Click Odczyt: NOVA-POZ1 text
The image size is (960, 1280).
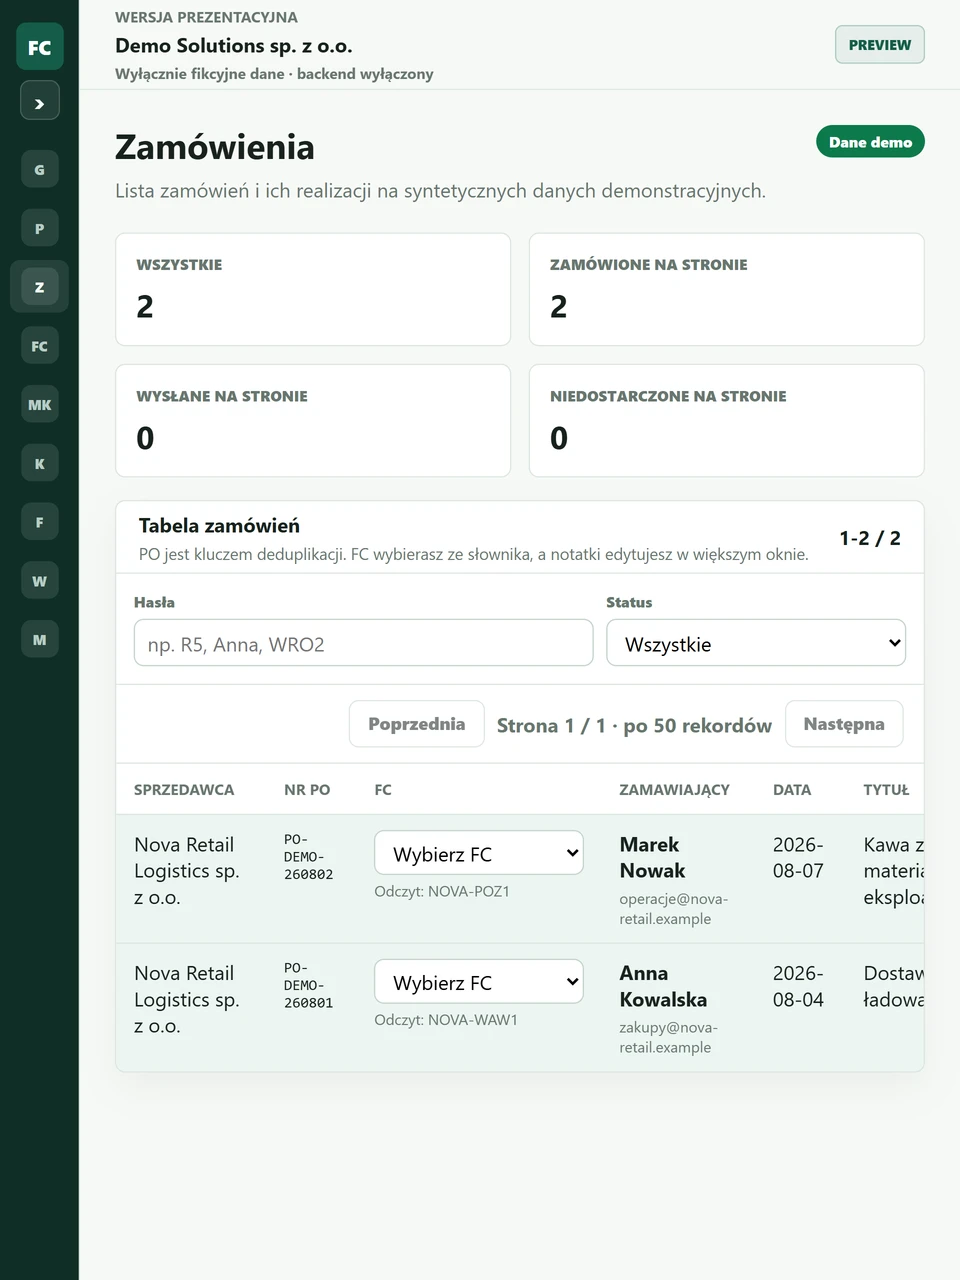click(x=442, y=891)
